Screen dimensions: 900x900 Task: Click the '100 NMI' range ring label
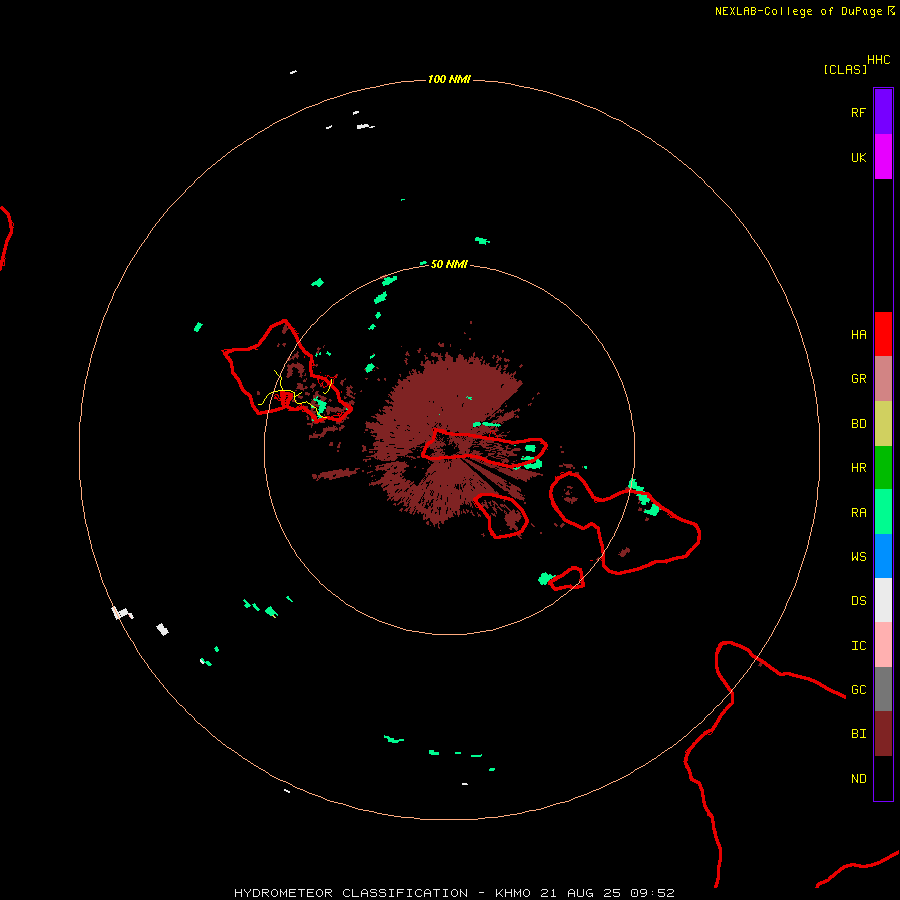(x=449, y=79)
